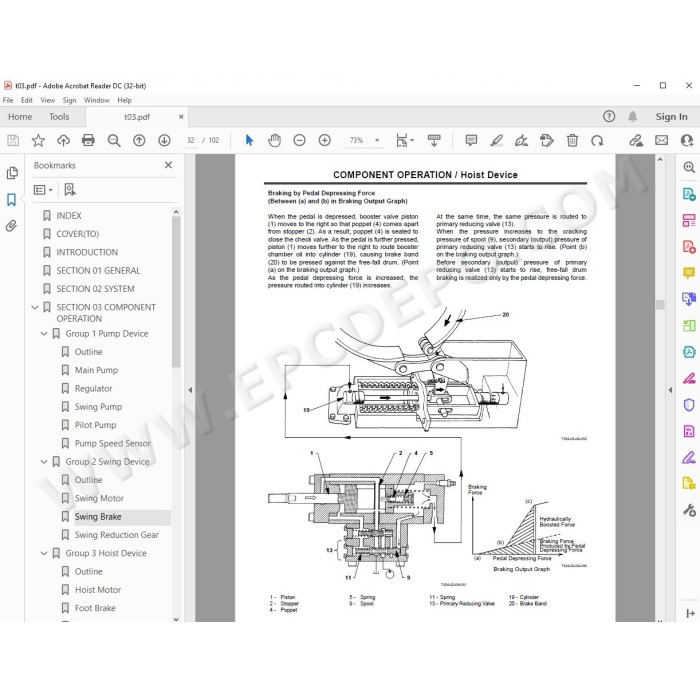The image size is (700, 700).
Task: Open the Comment tool in right sidebar
Action: coord(689,273)
